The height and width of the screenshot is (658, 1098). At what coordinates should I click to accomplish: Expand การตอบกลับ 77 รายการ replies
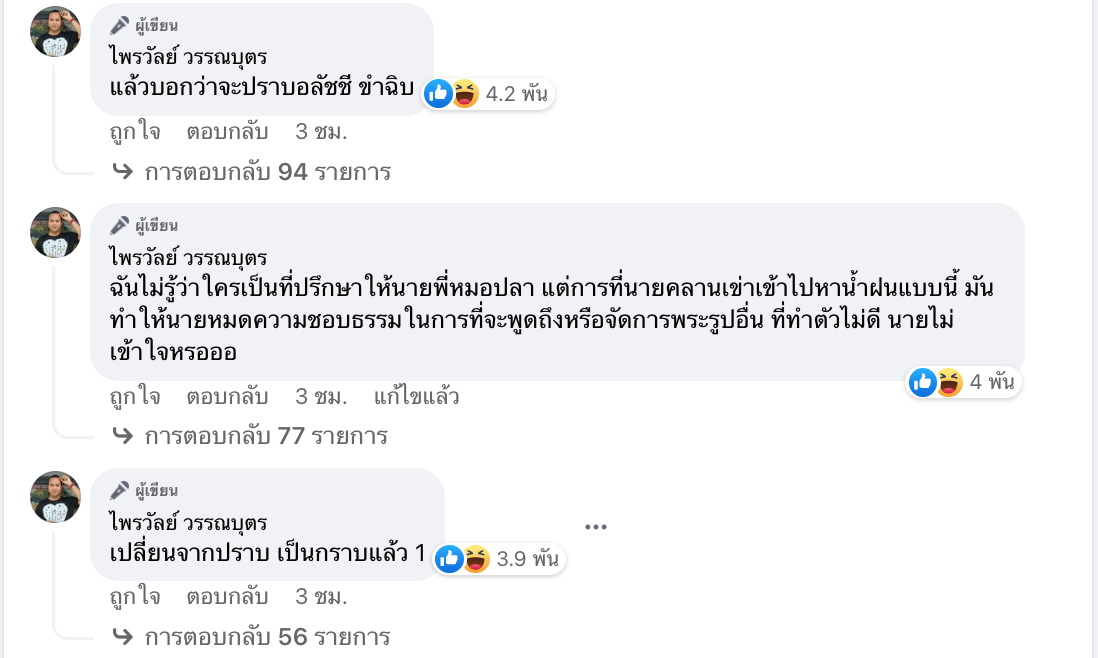click(x=266, y=436)
